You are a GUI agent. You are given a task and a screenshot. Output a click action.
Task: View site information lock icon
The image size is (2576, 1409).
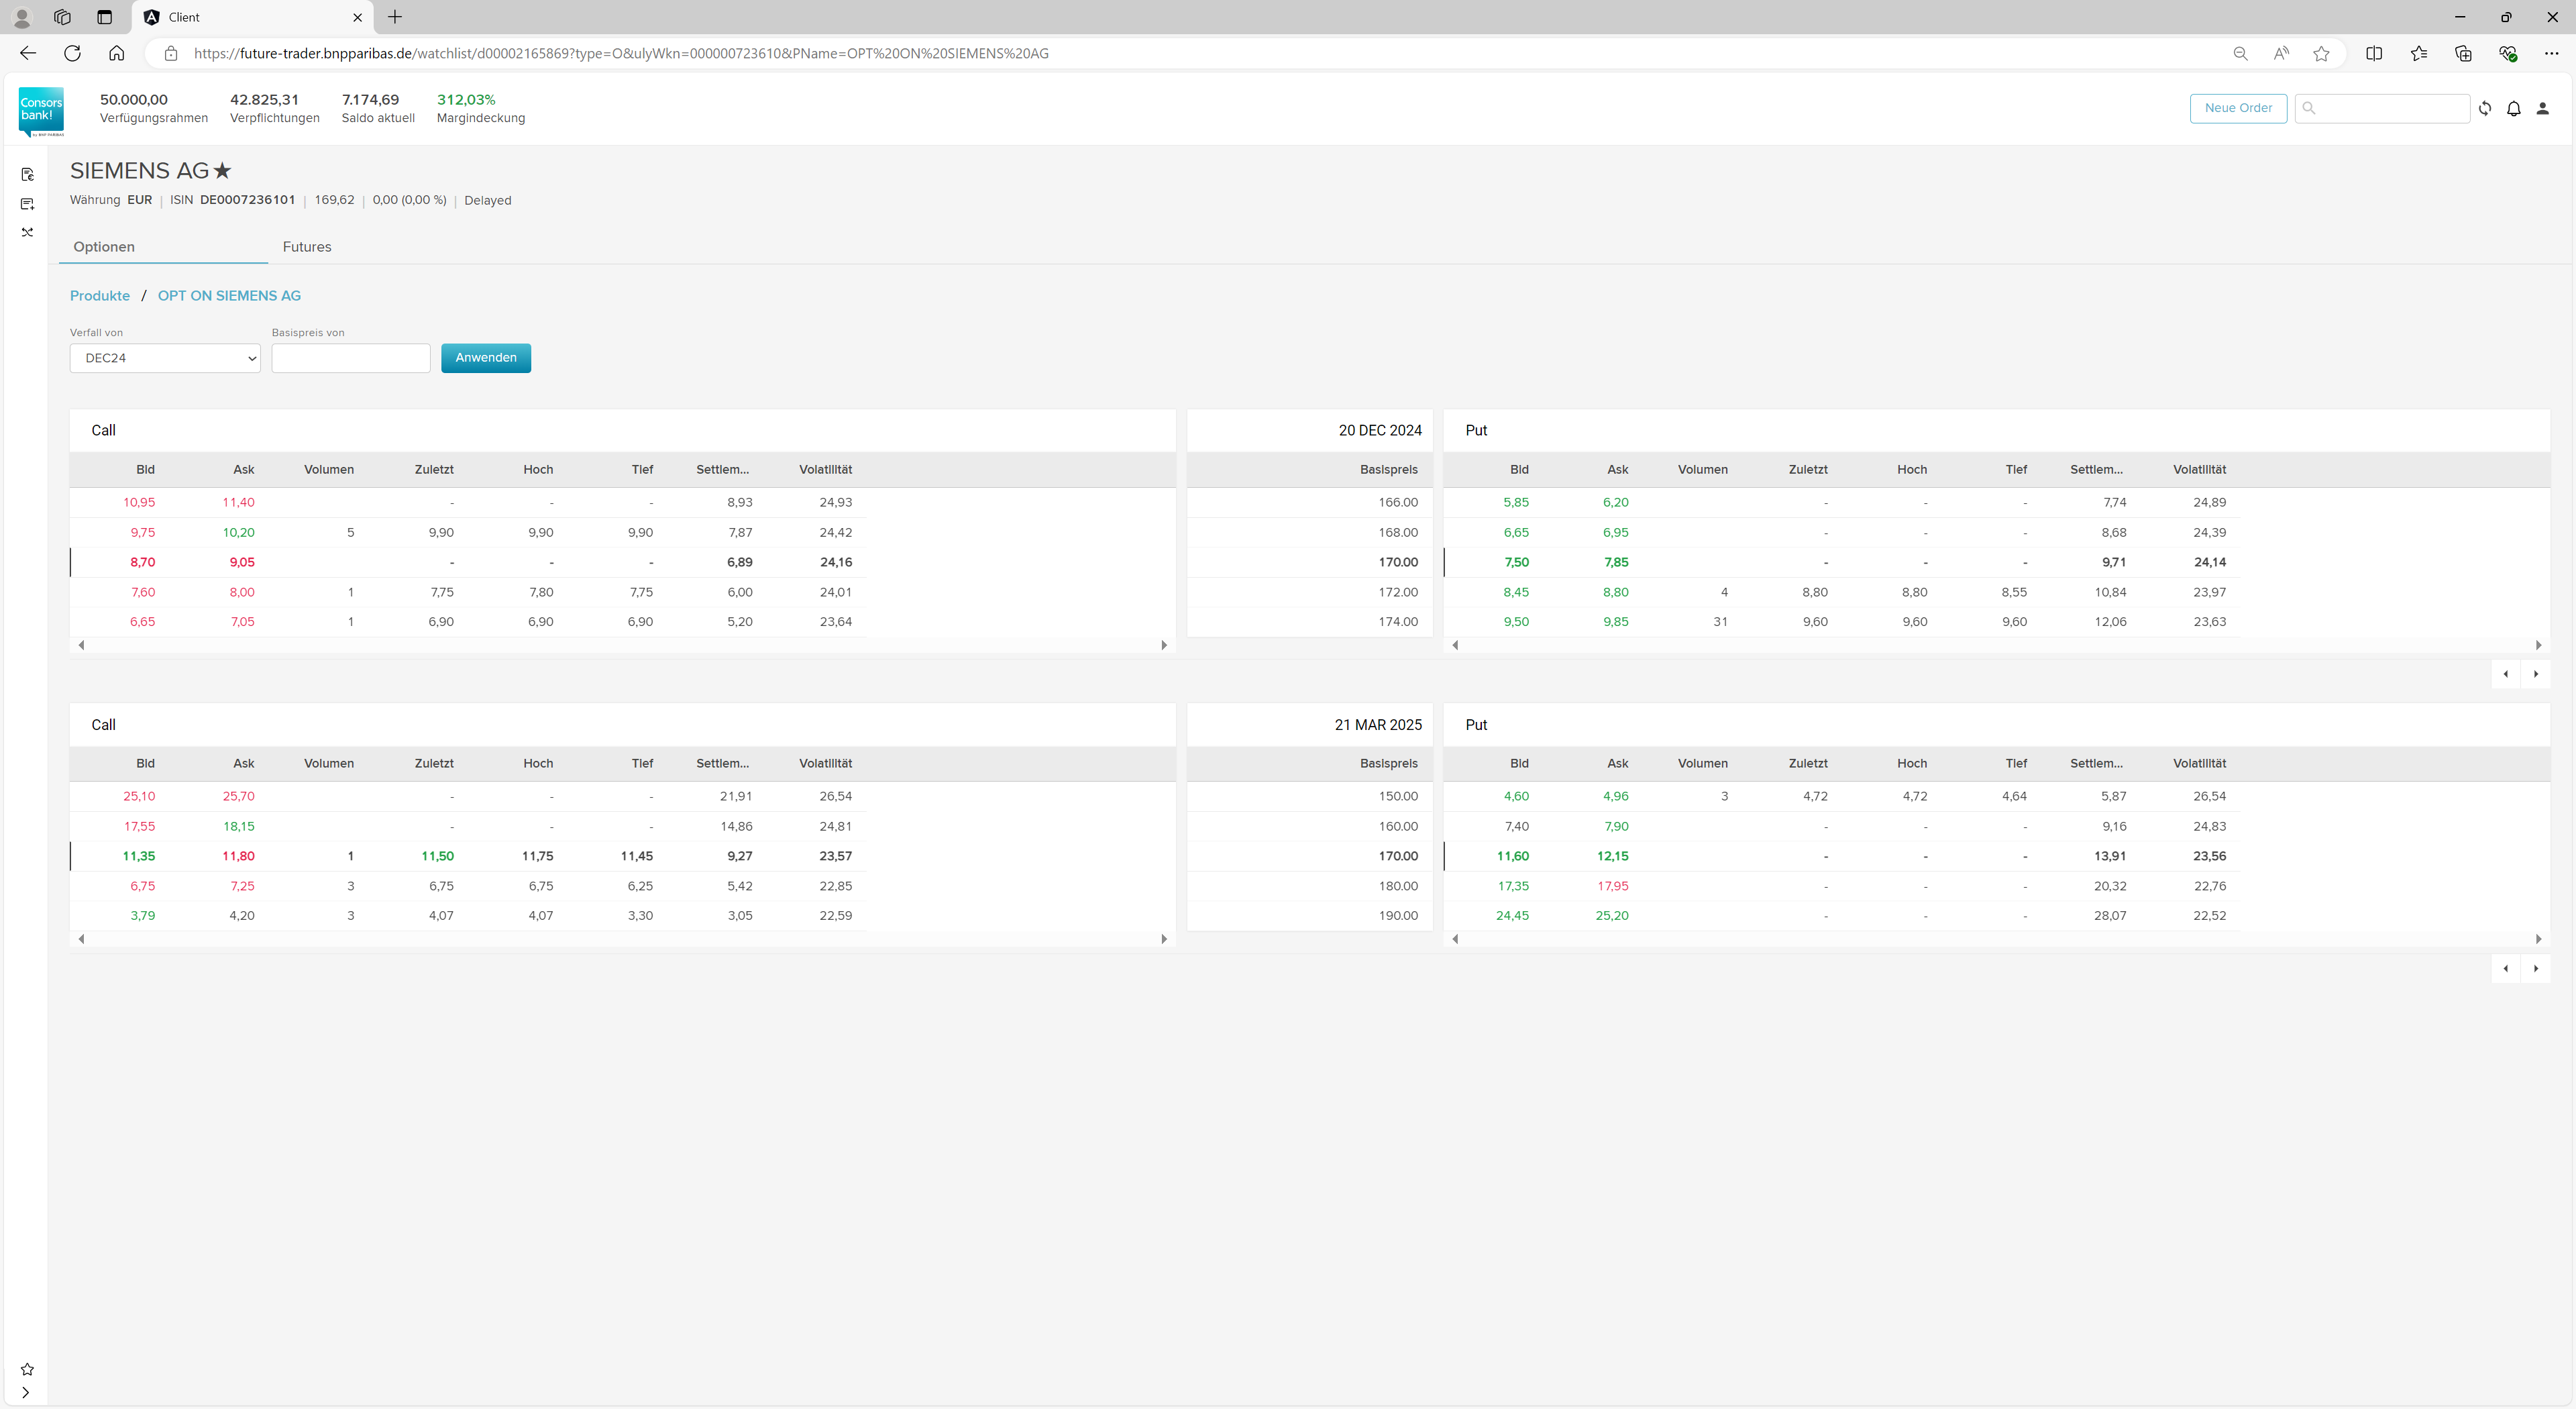[x=171, y=54]
